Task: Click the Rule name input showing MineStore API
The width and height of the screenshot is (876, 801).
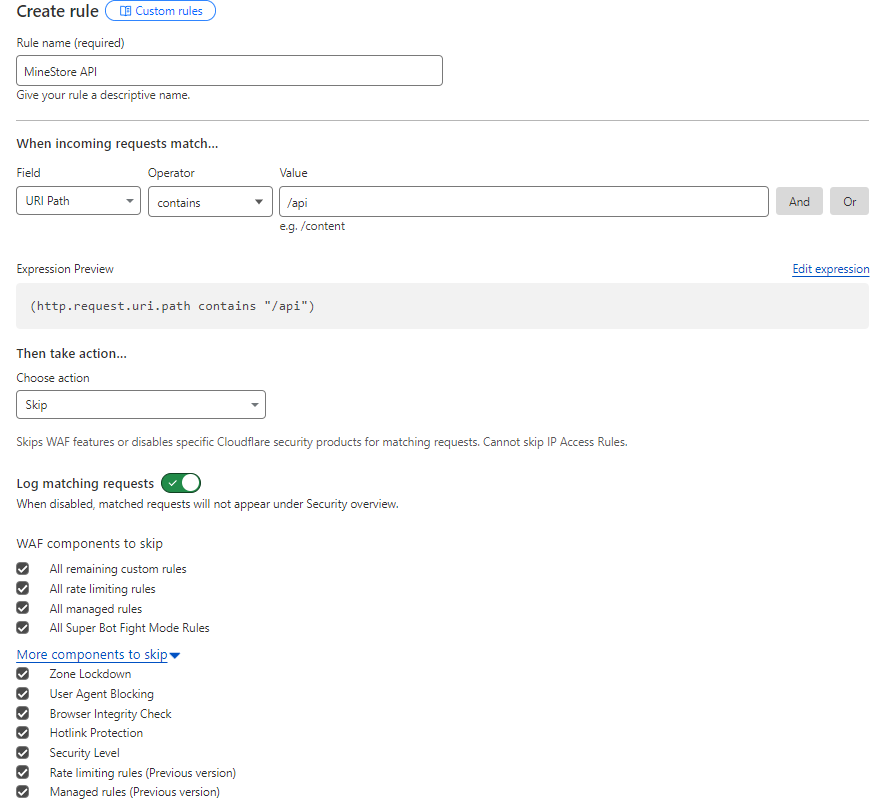Action: point(228,70)
